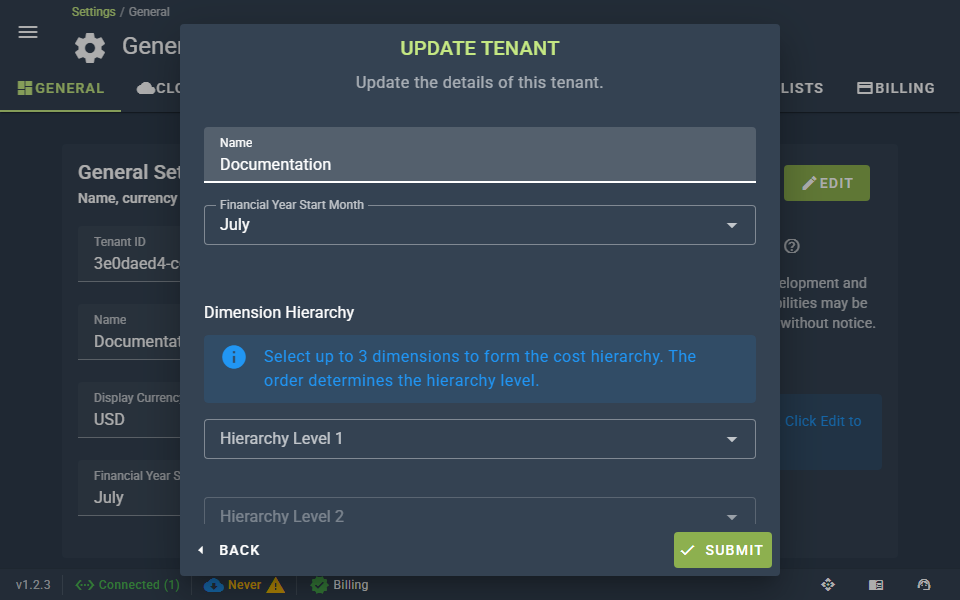Click the Back button in dialog
Viewport: 960px width, 600px height.
tap(229, 550)
